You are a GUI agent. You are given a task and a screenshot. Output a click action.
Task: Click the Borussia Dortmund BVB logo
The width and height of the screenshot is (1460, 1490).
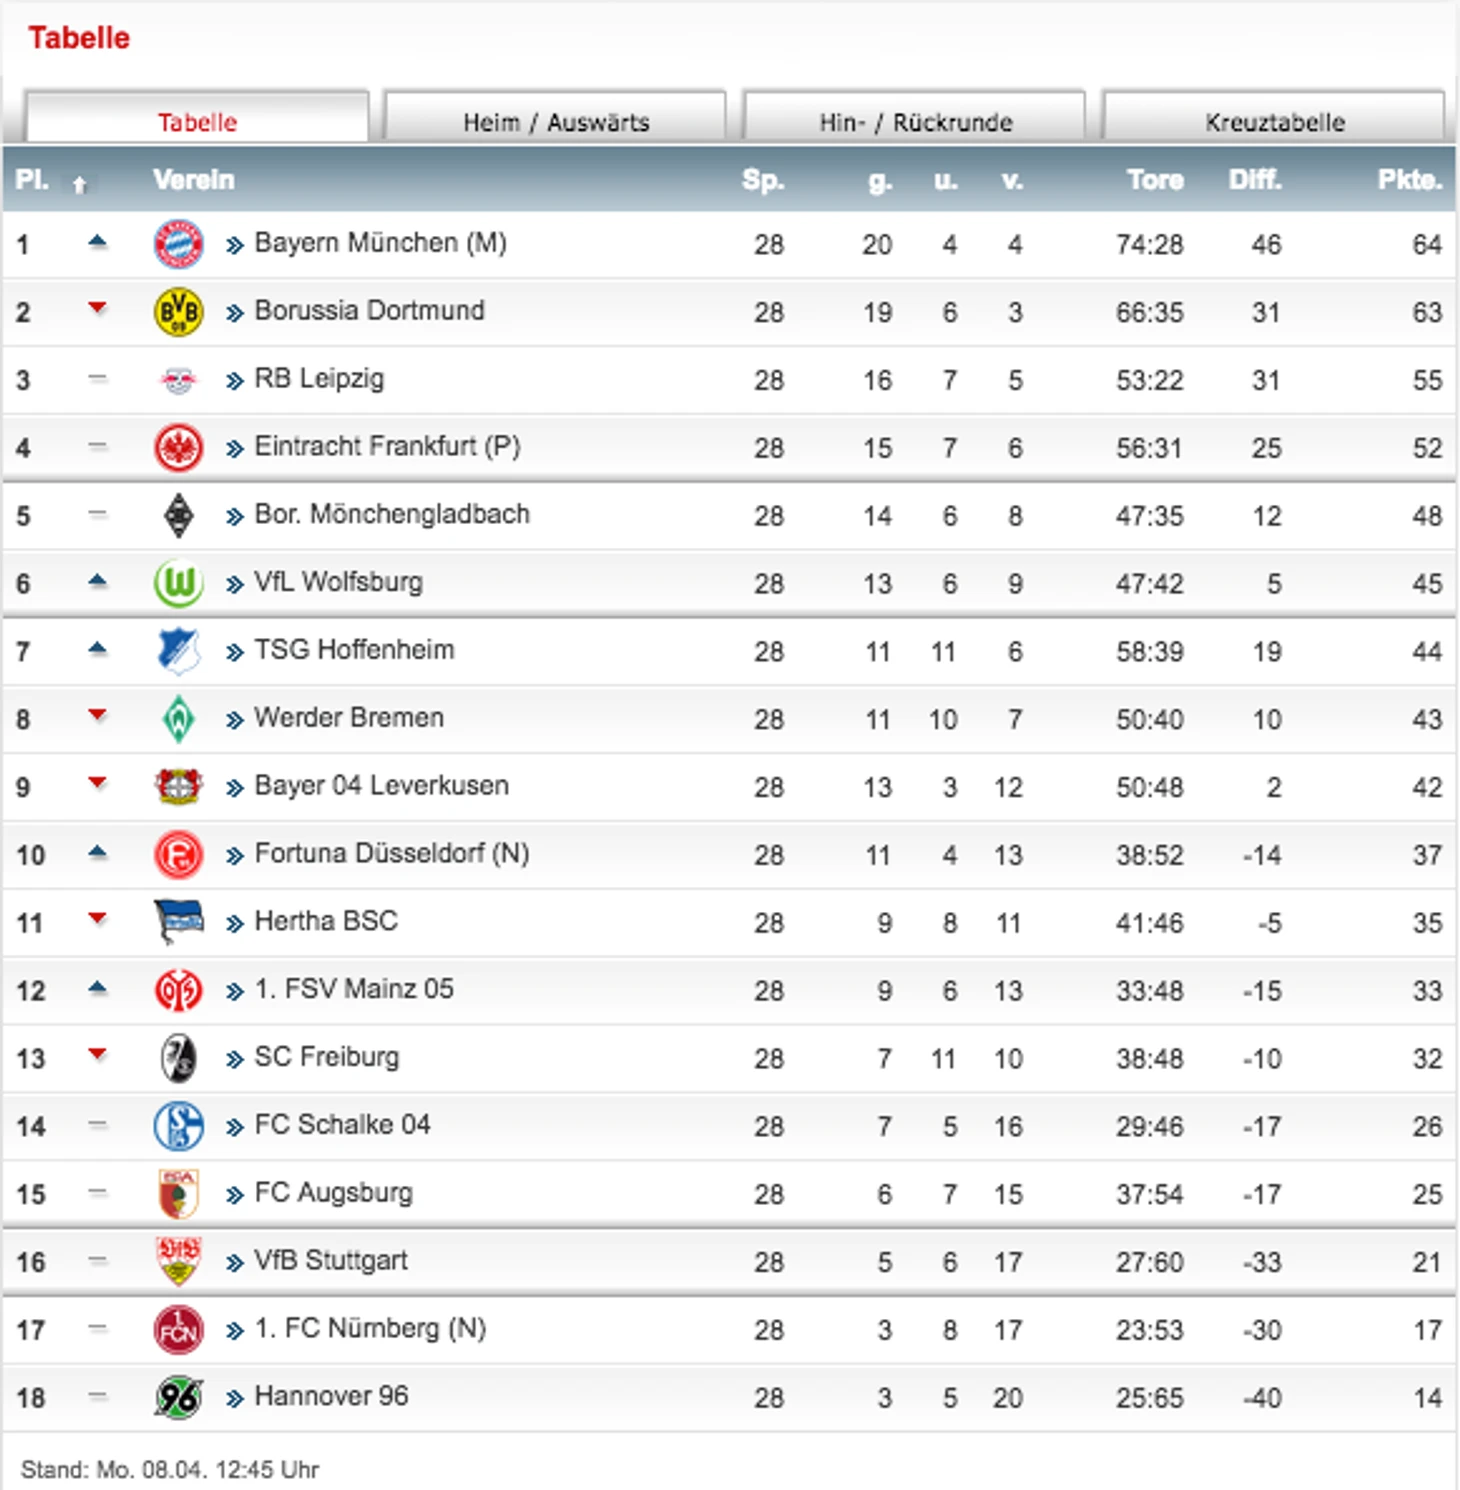179,312
